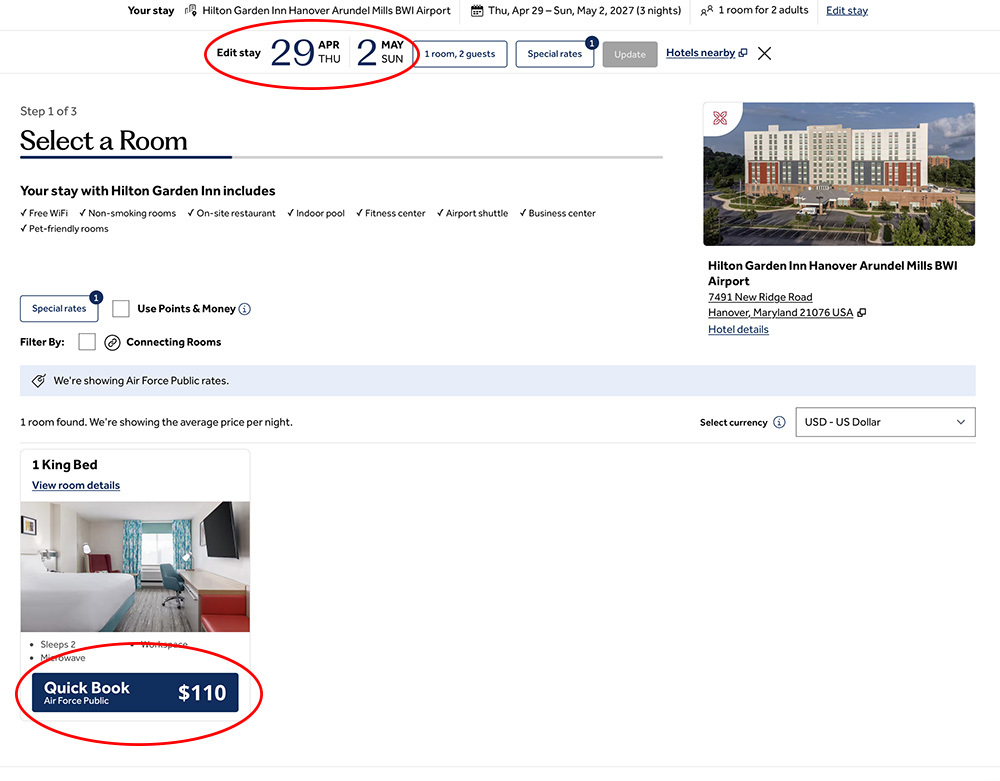The height and width of the screenshot is (781, 1000).
Task: Click the hotel building icon in Your stay bar
Action: pyautogui.click(x=191, y=11)
